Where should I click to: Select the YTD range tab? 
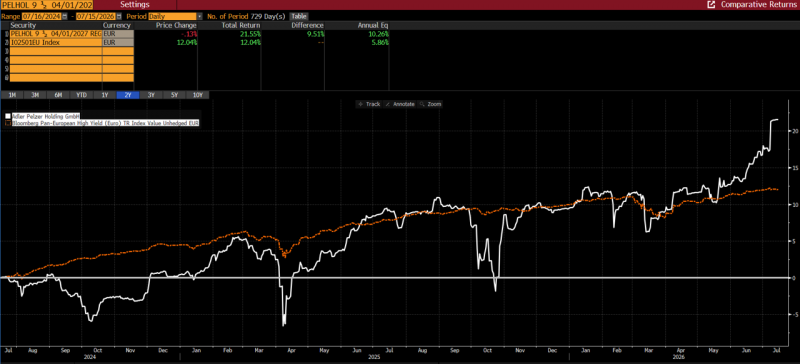coord(81,95)
